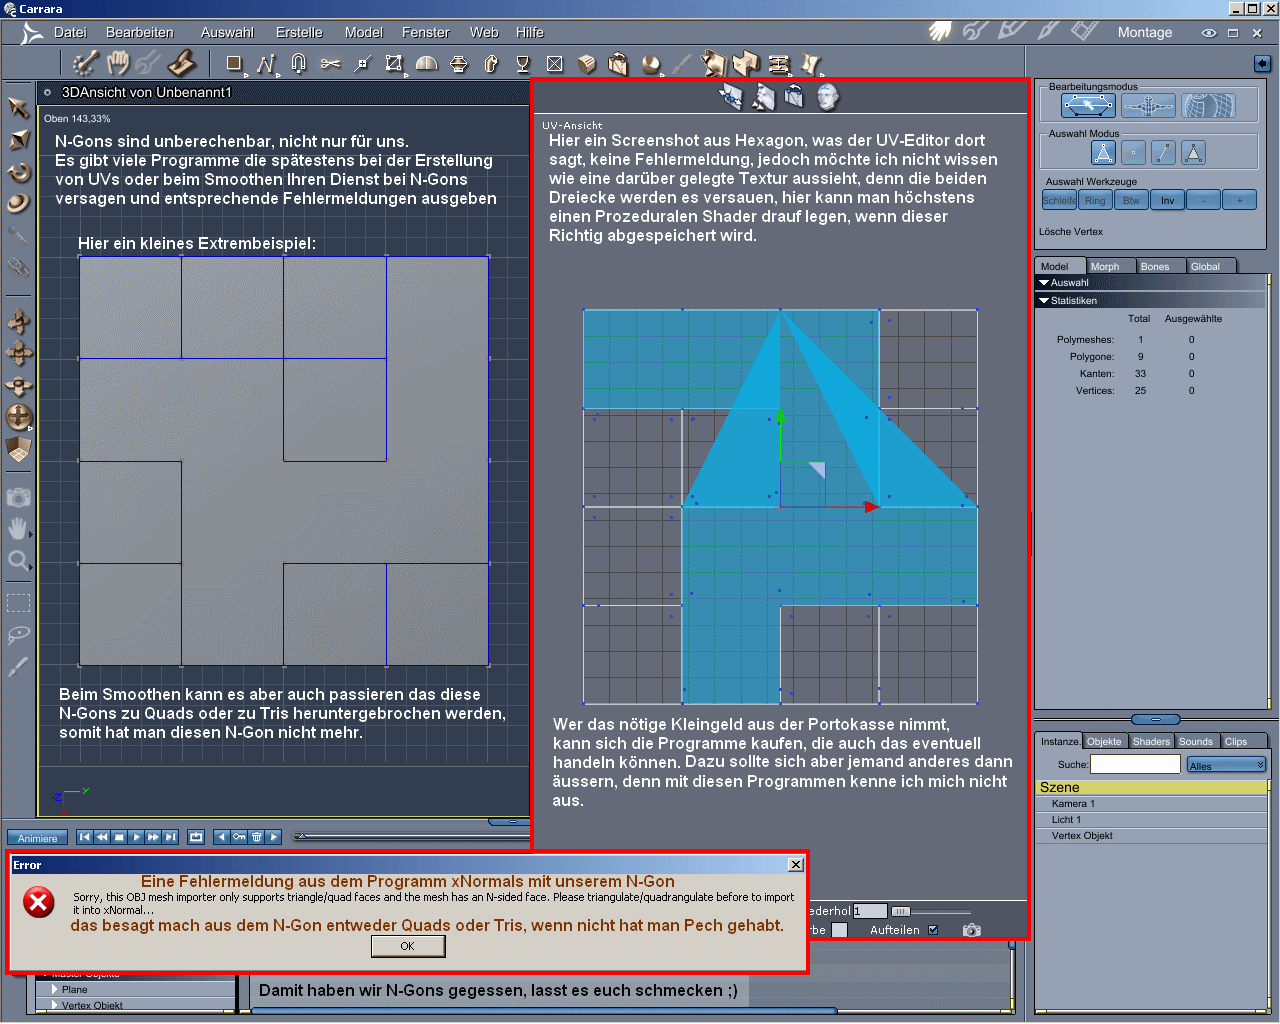
Task: Choose the edge selection mode icon
Action: pyautogui.click(x=1163, y=153)
